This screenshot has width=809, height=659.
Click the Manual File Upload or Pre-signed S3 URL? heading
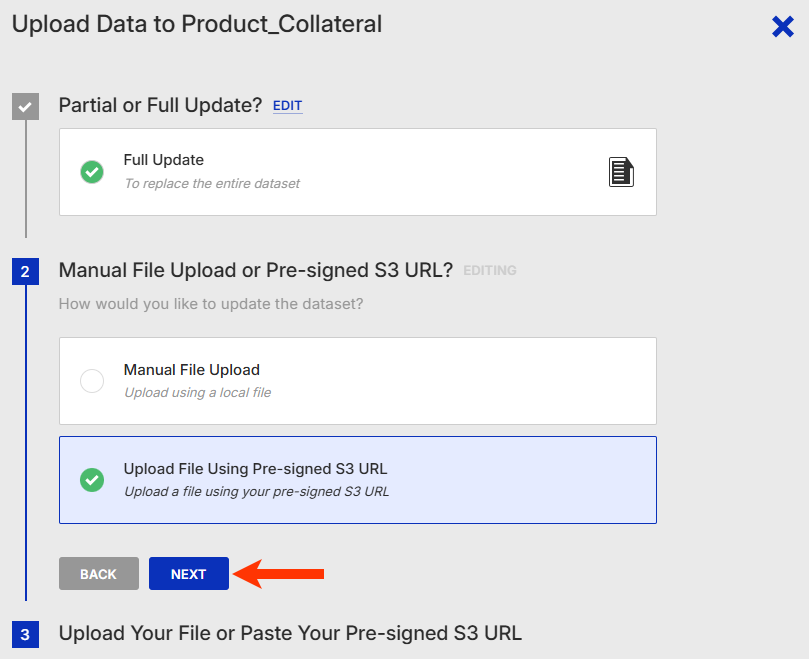pyautogui.click(x=256, y=270)
